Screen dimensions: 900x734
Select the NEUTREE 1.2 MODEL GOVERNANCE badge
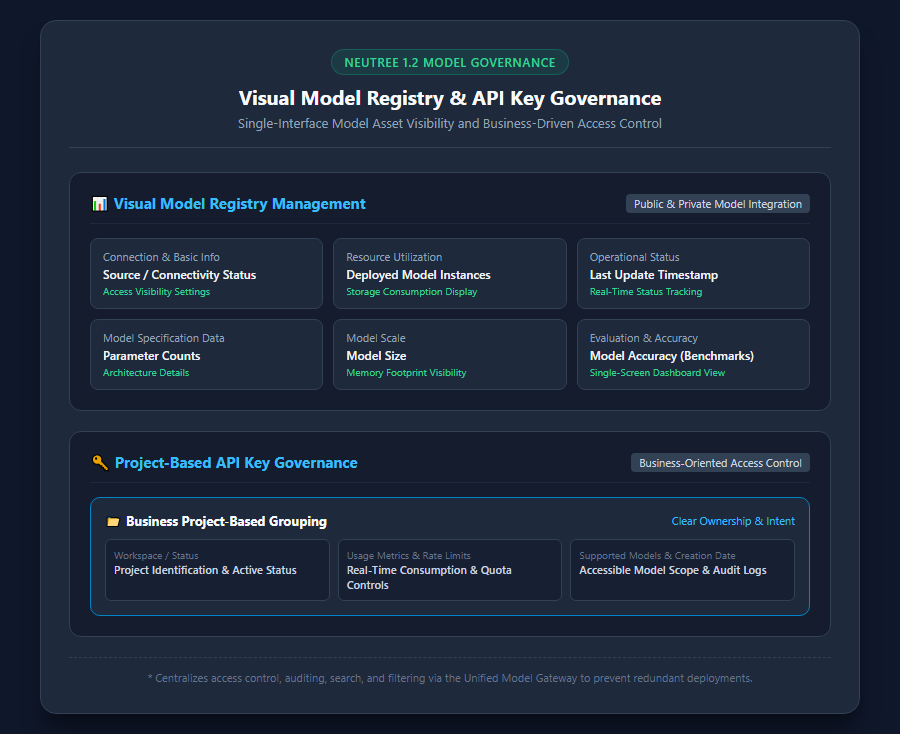[450, 63]
